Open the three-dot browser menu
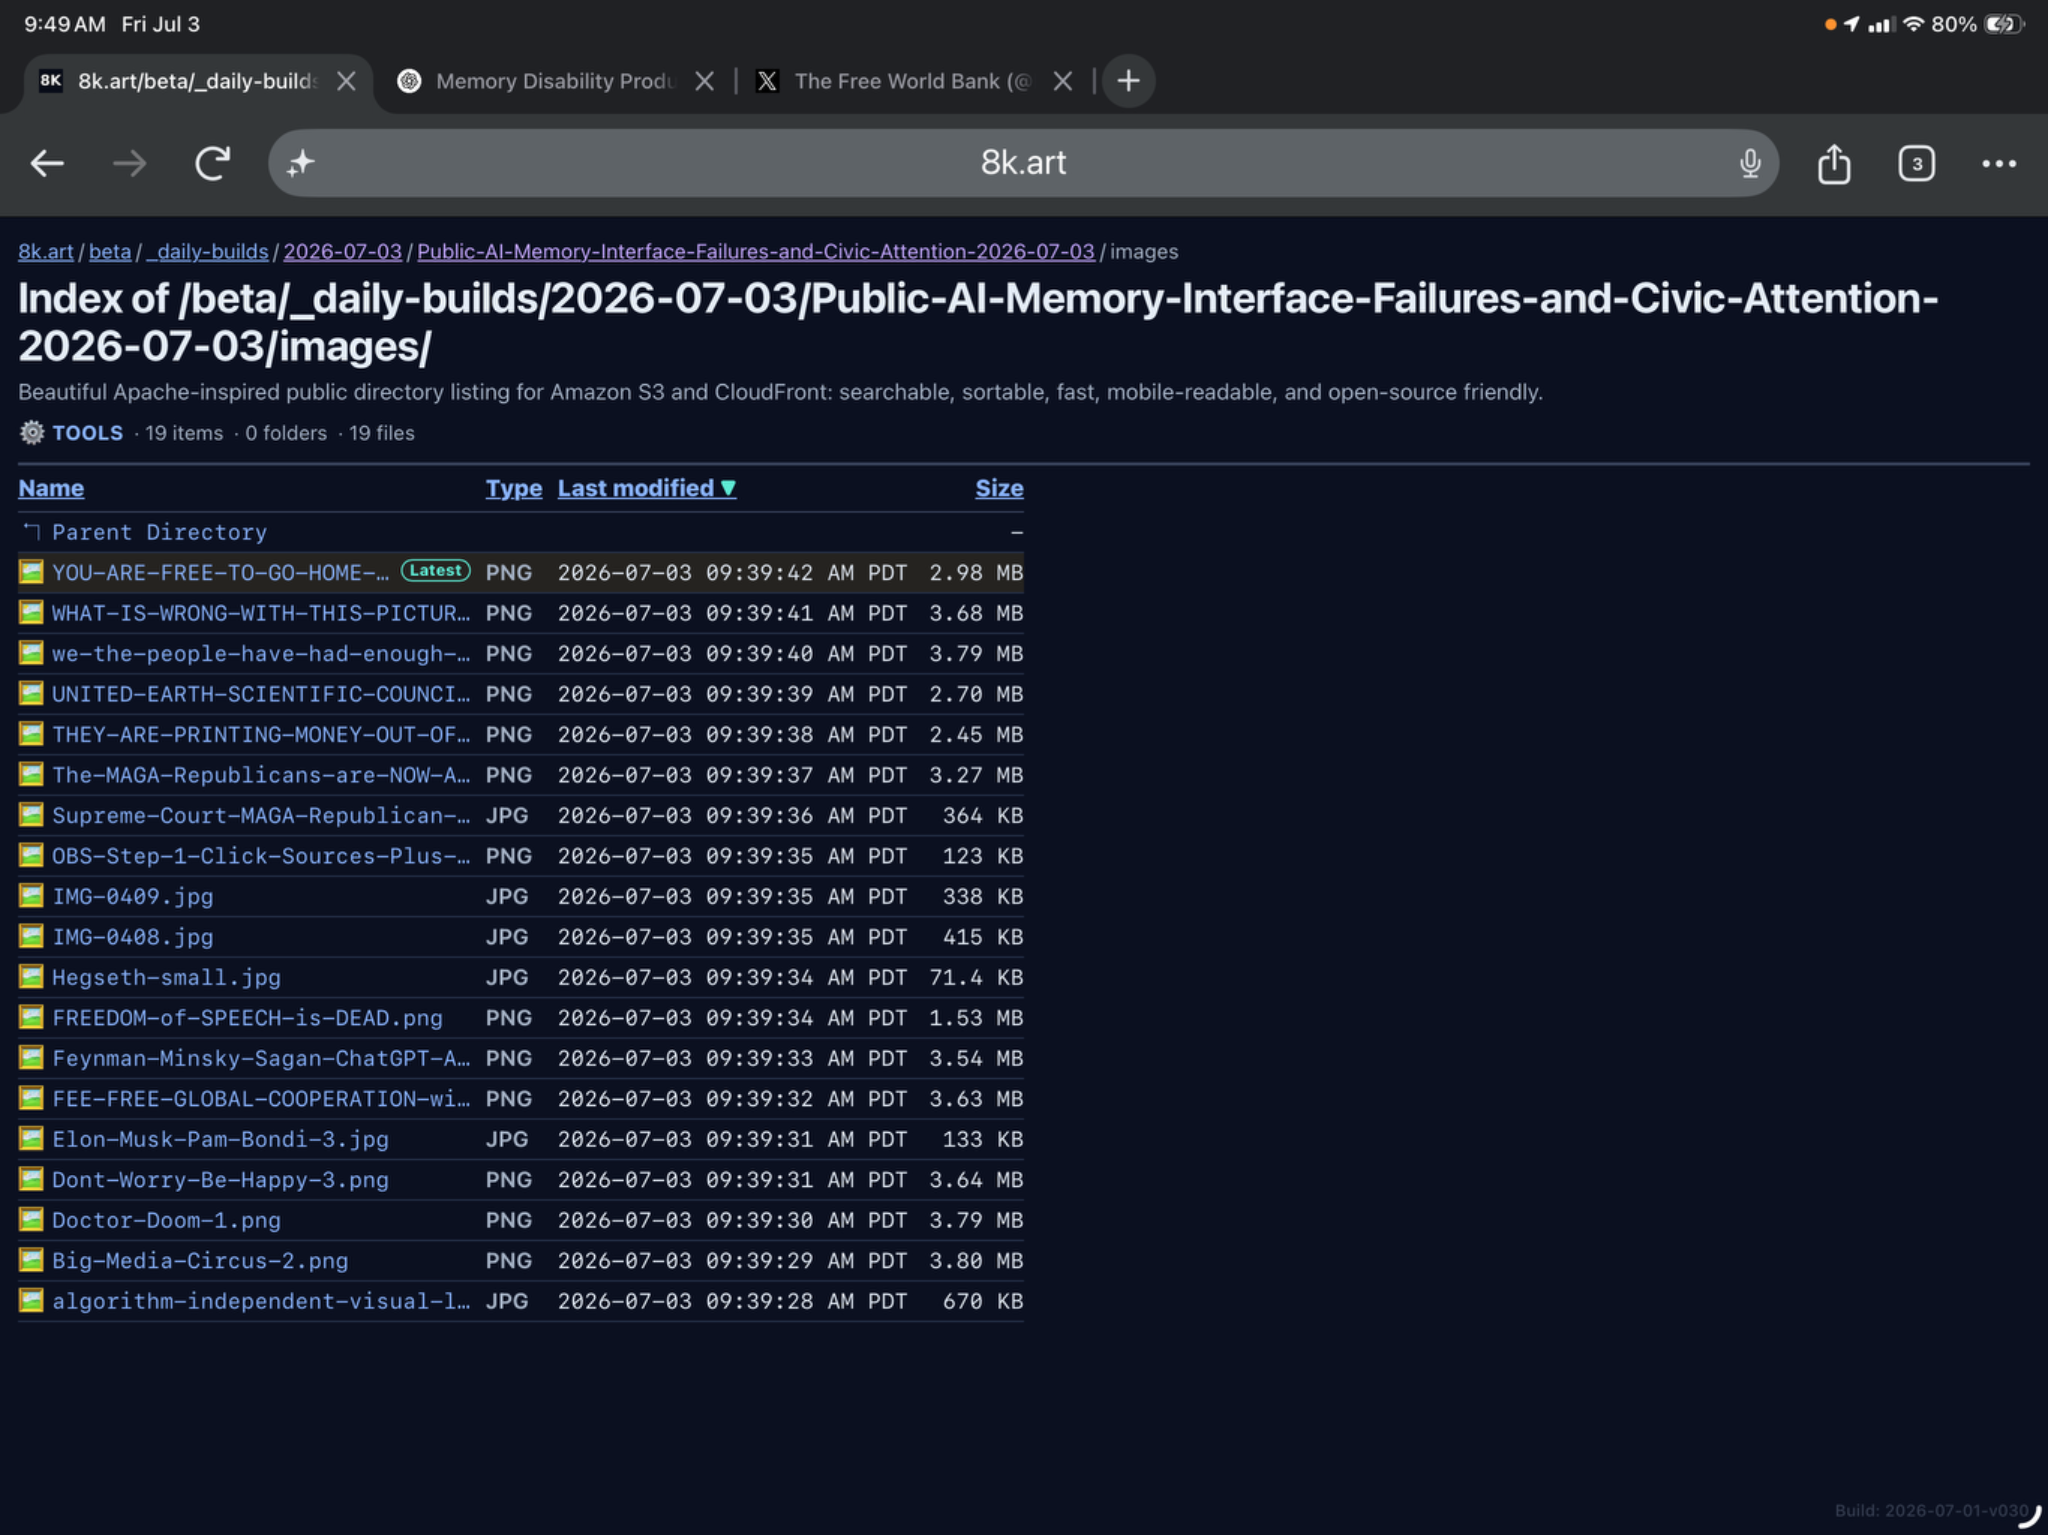This screenshot has width=2048, height=1535. pyautogui.click(x=1999, y=163)
